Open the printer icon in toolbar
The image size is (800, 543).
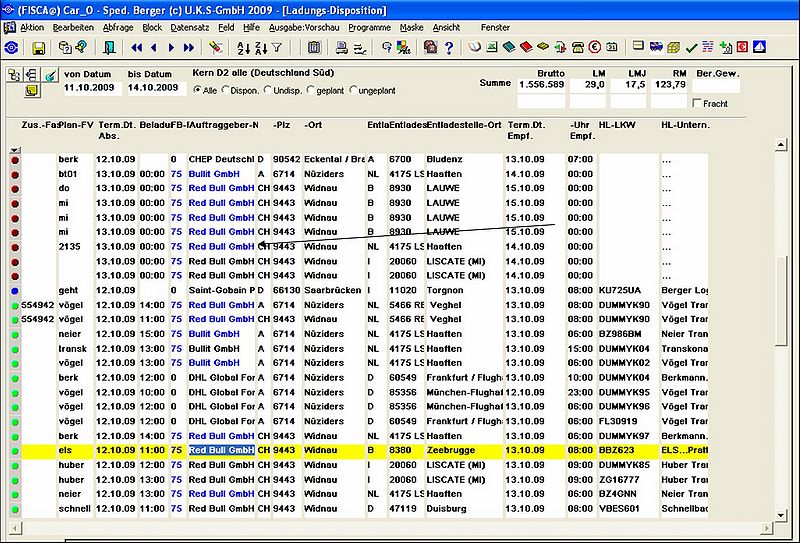coord(342,48)
